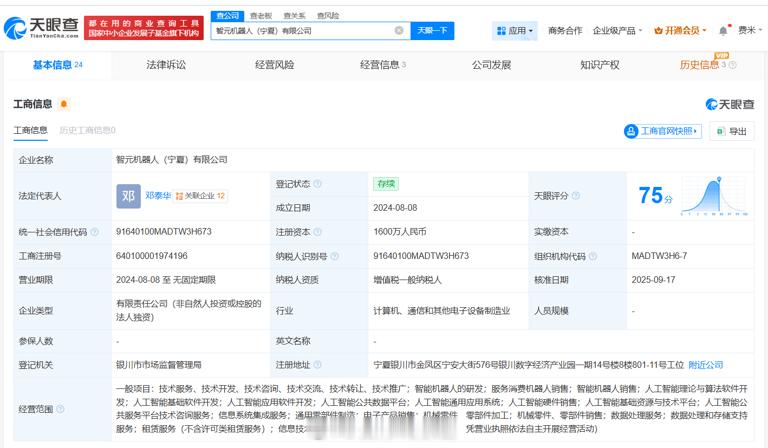The image size is (768, 448).
Task: Clear the search box with the X icon
Action: coord(399,30)
